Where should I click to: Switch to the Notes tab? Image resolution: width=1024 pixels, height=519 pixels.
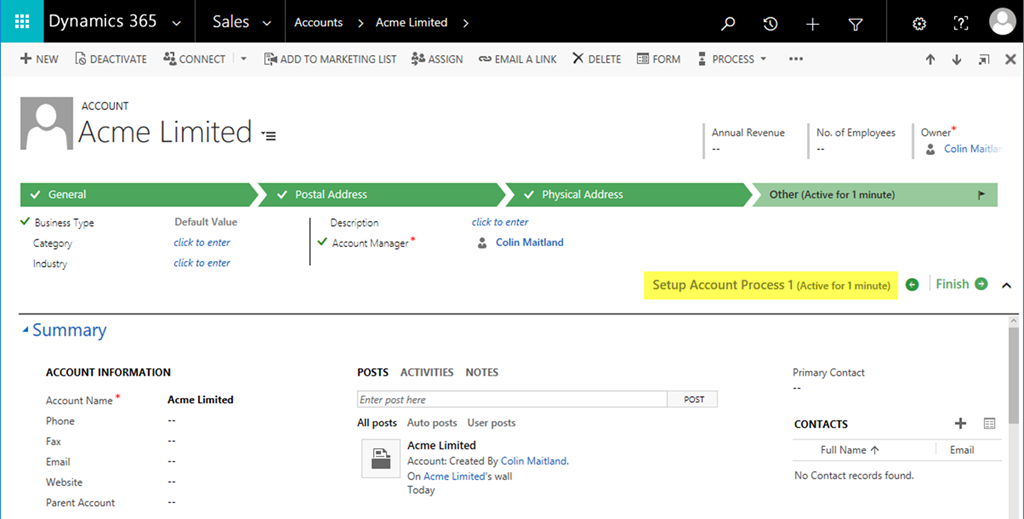[x=481, y=372]
